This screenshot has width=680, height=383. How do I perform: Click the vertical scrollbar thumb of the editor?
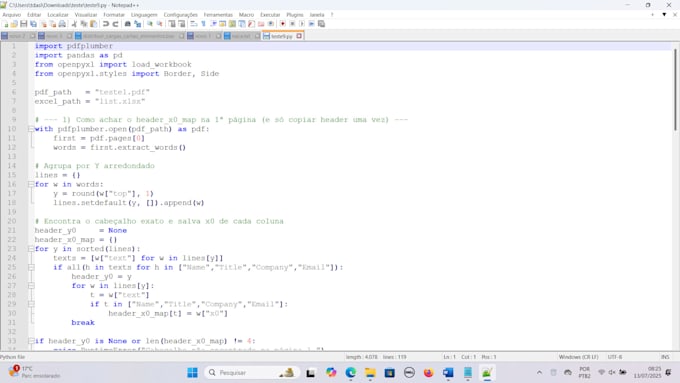pyautogui.click(x=675, y=89)
